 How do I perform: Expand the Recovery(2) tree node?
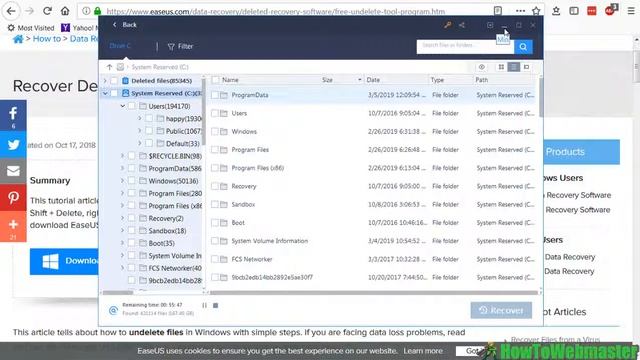click(x=122, y=218)
